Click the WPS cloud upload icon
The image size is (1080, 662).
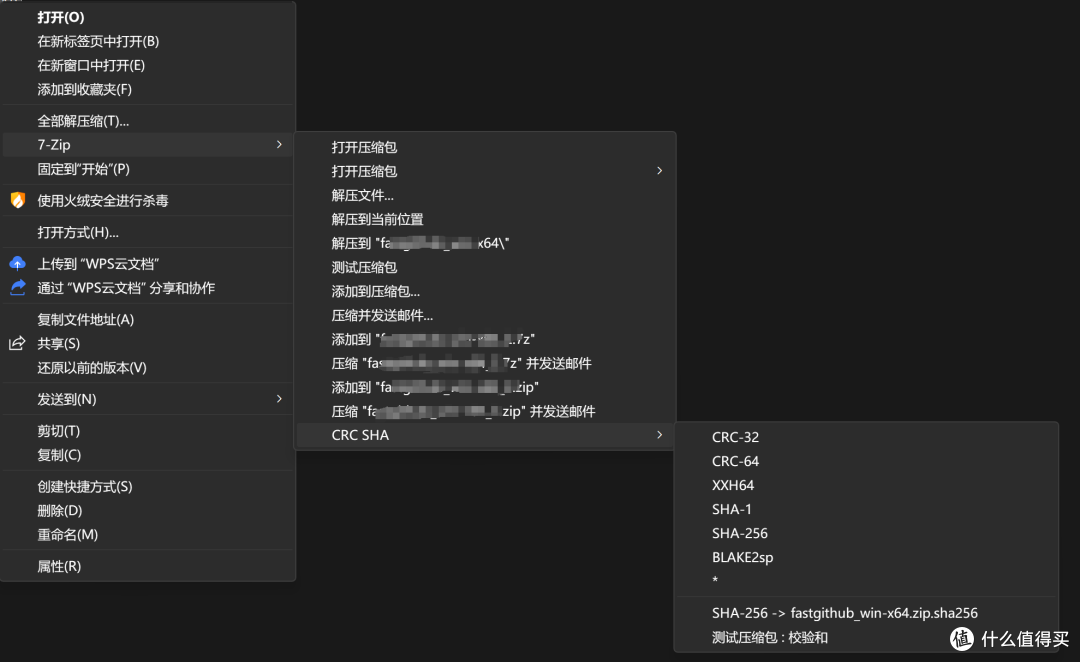tap(18, 263)
